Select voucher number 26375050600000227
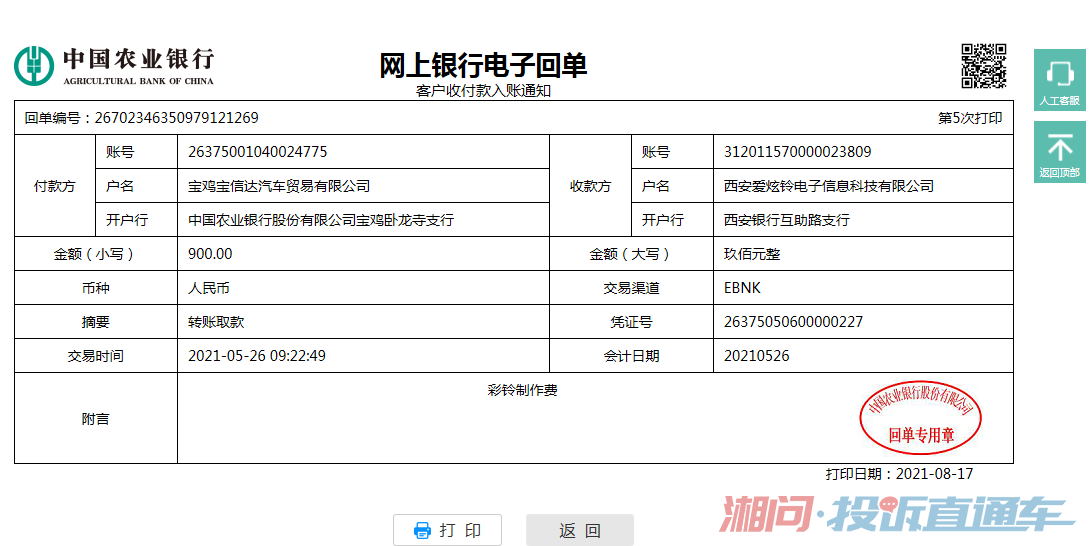 click(x=793, y=323)
